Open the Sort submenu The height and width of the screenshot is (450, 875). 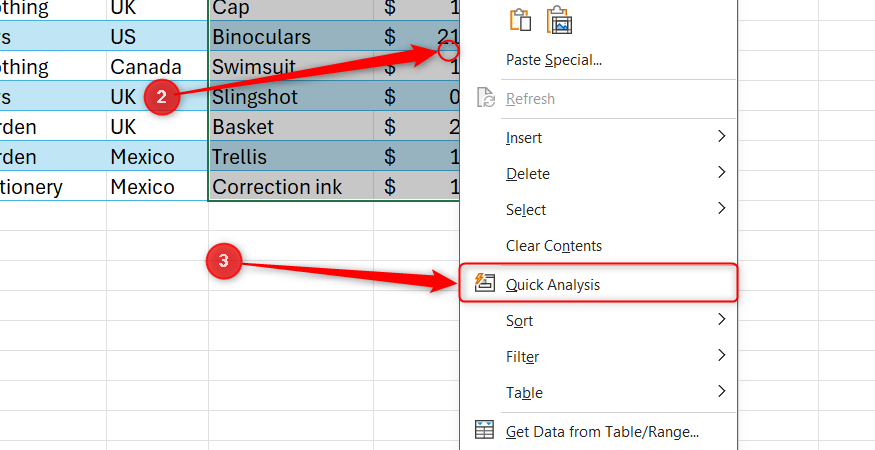(598, 320)
